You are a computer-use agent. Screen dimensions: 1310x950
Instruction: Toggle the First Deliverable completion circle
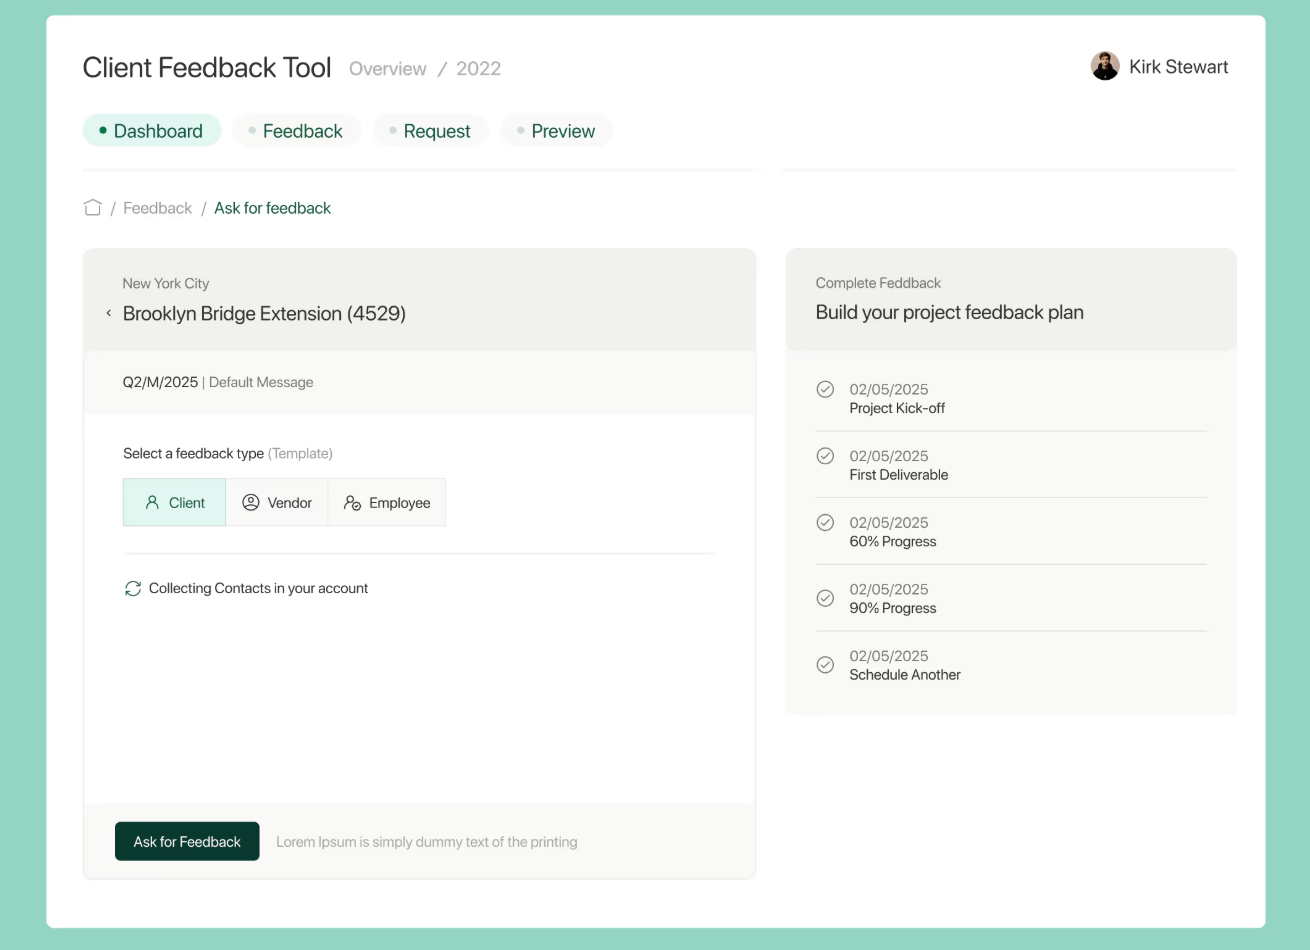point(825,455)
